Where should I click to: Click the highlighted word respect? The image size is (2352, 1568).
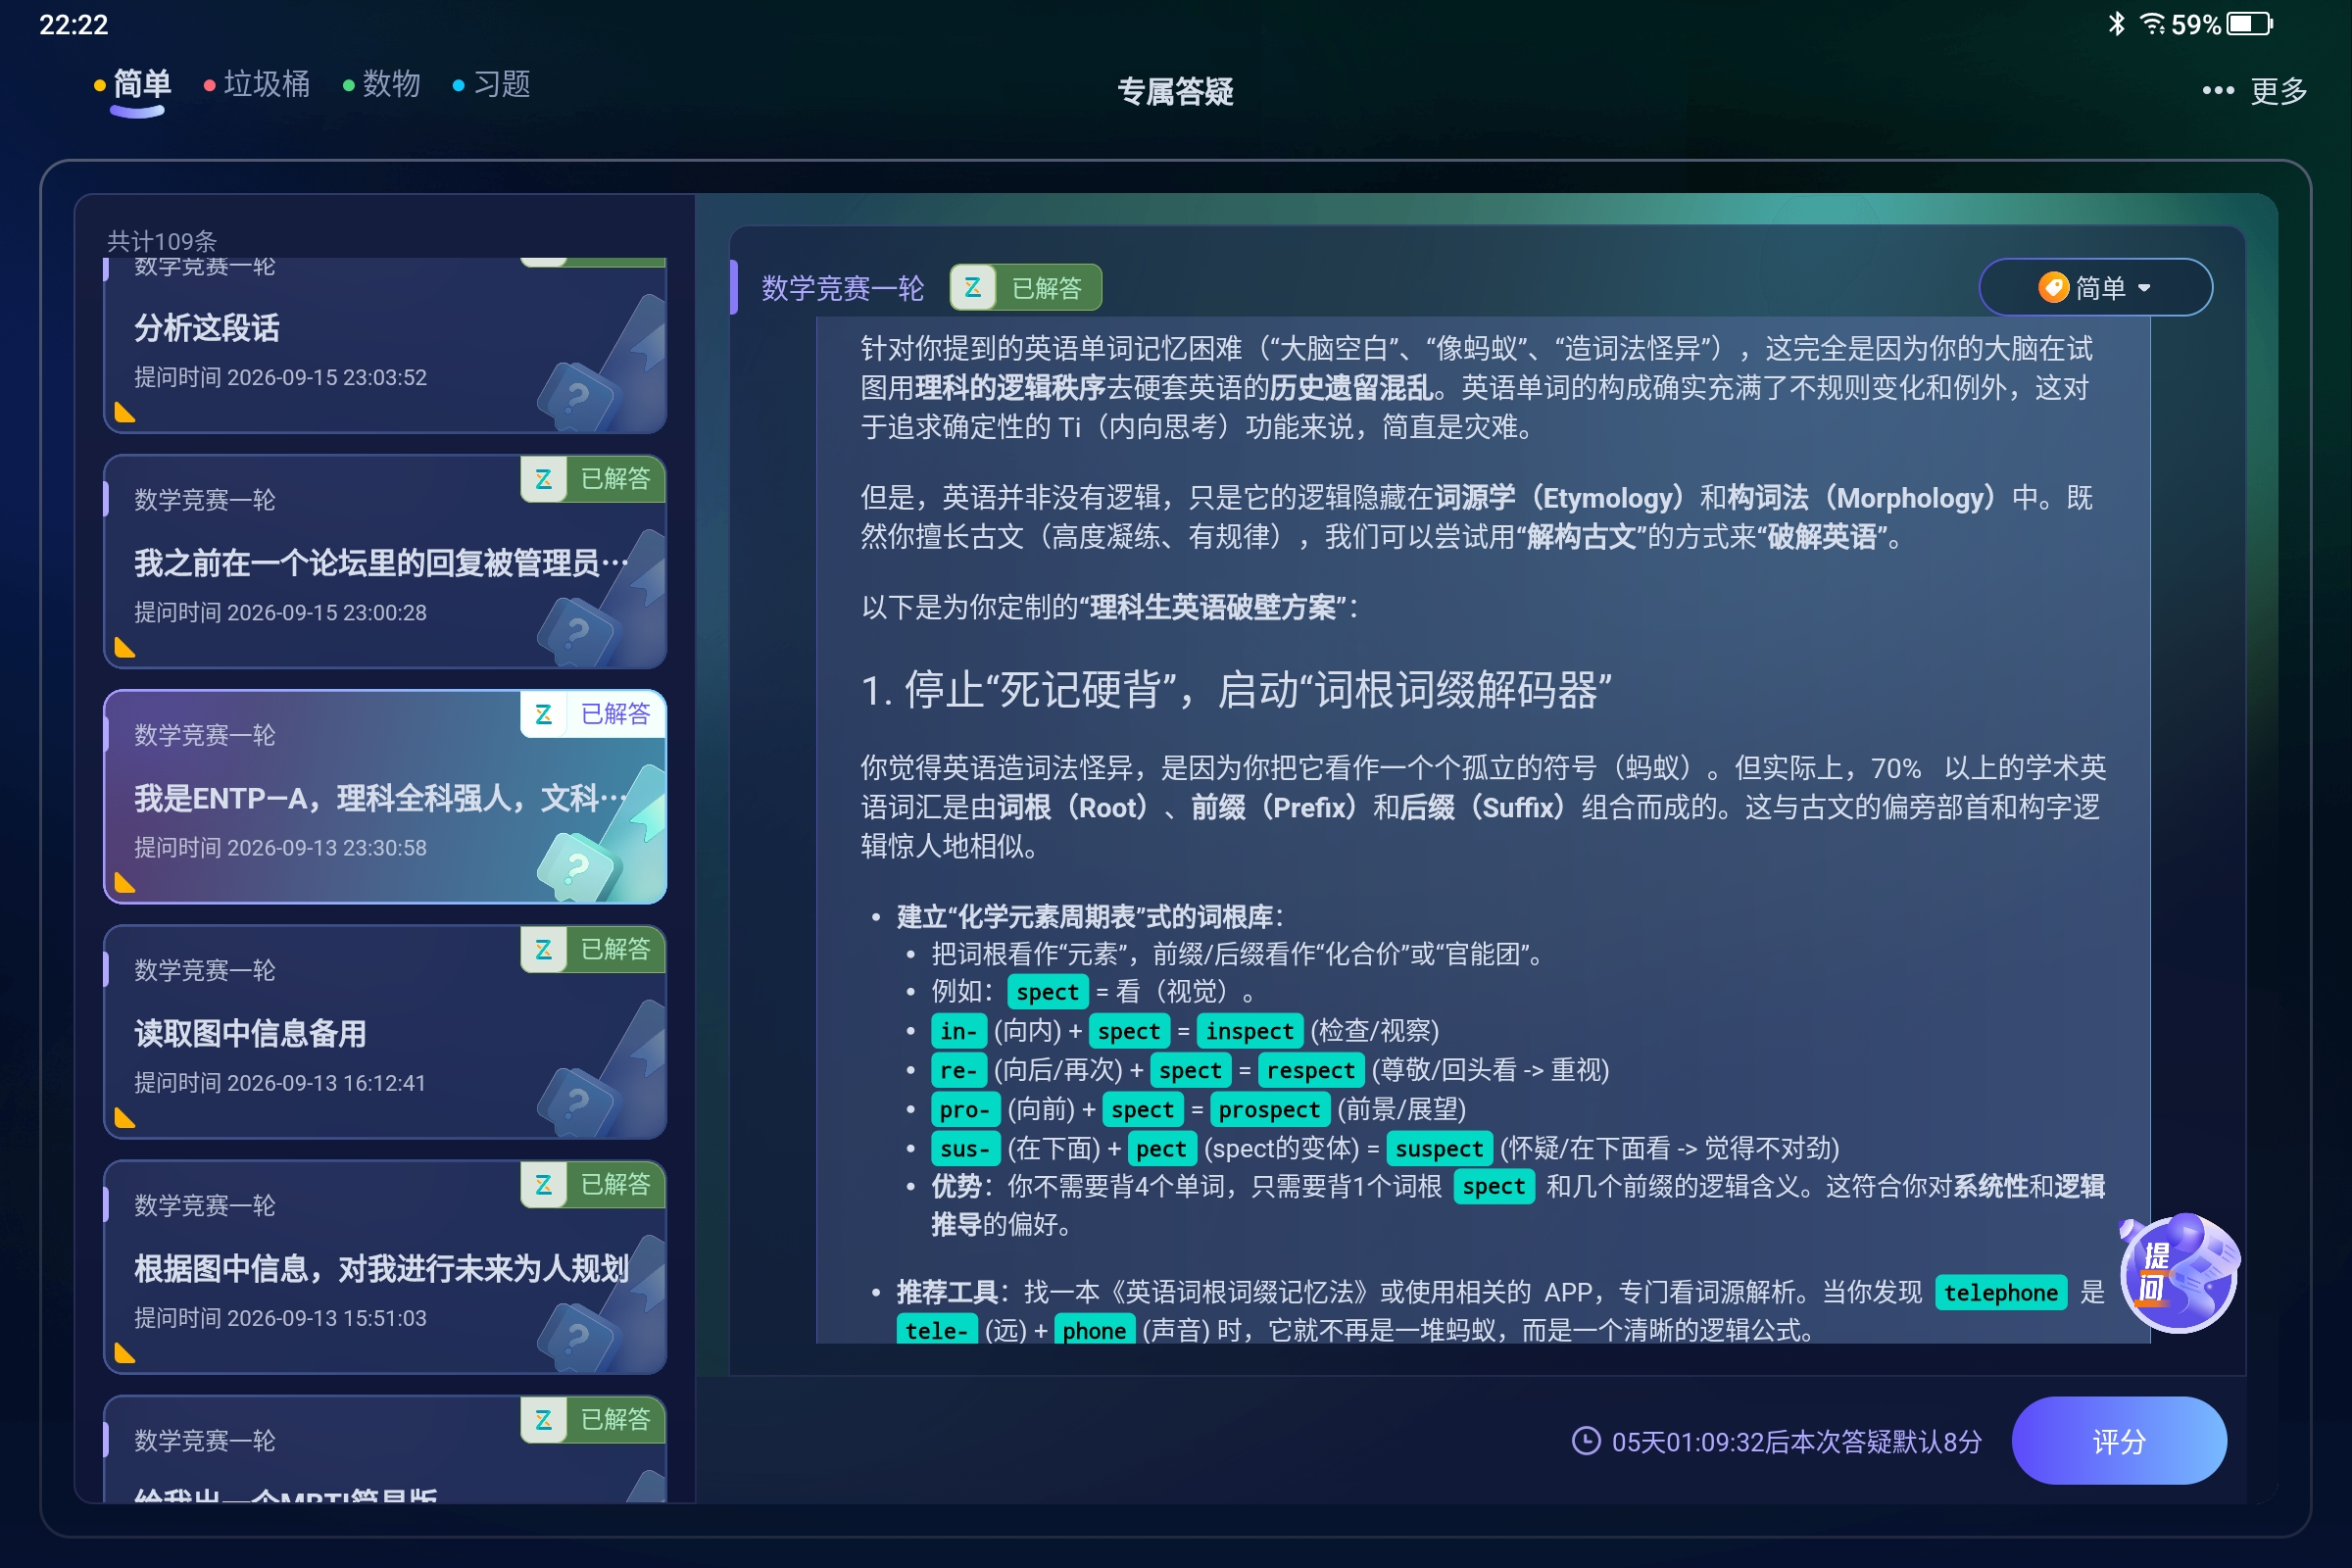tap(1310, 1070)
